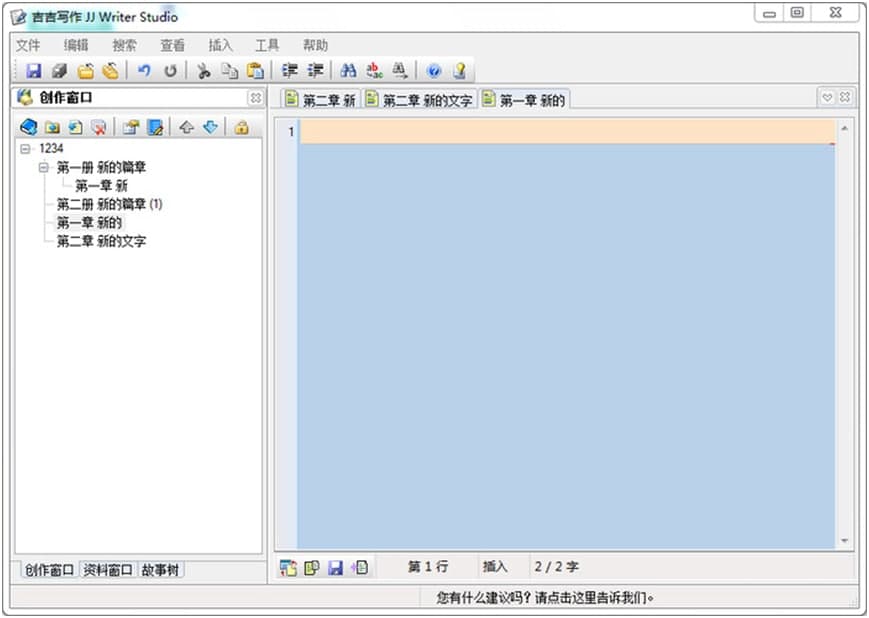
Task: Move item down with blue down arrow
Action: click(x=210, y=127)
